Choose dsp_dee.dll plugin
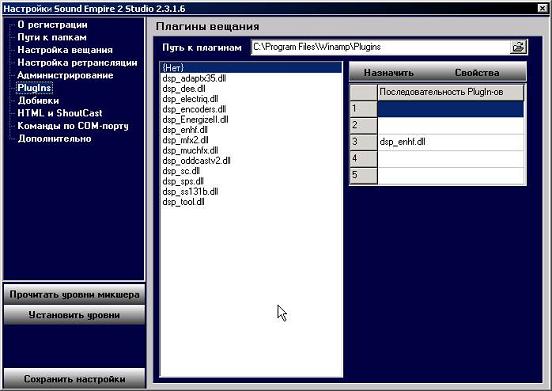Screen dimensions: 552x391 251,89
